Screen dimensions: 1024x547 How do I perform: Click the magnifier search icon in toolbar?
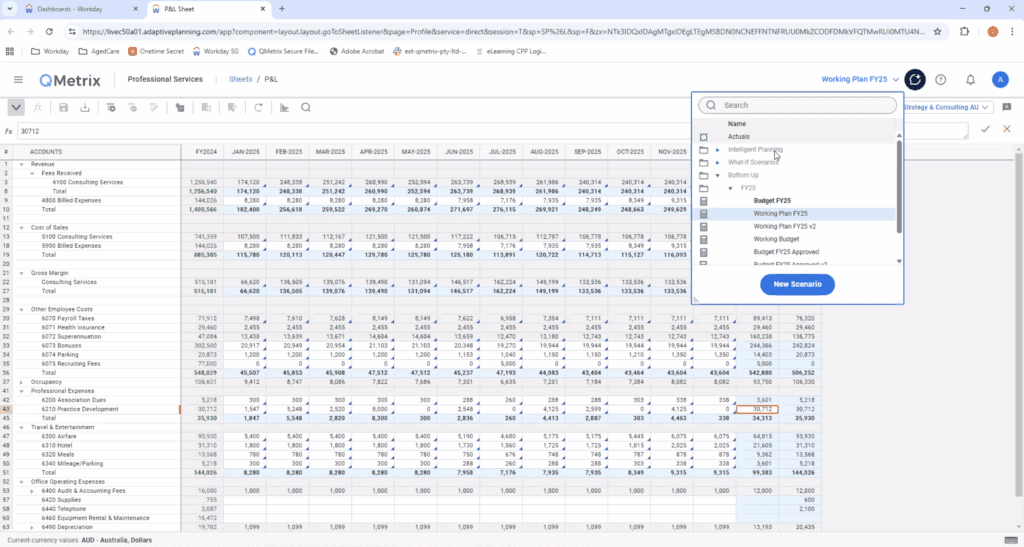306,108
